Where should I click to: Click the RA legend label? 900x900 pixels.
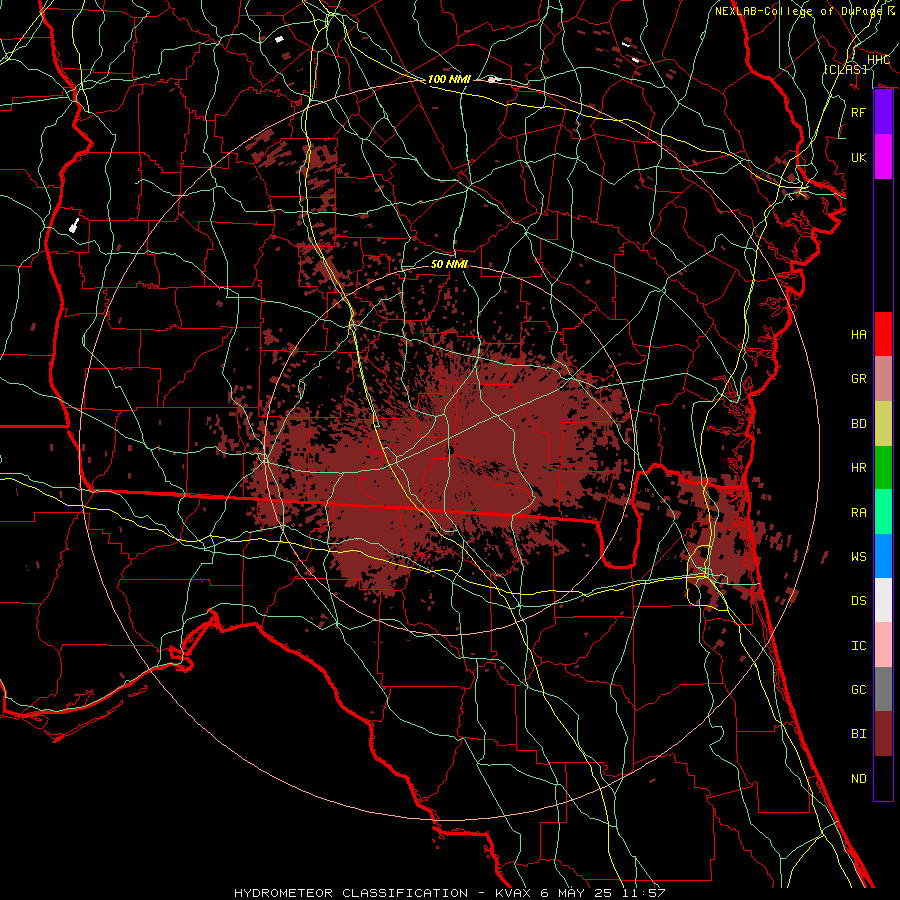coord(859,513)
